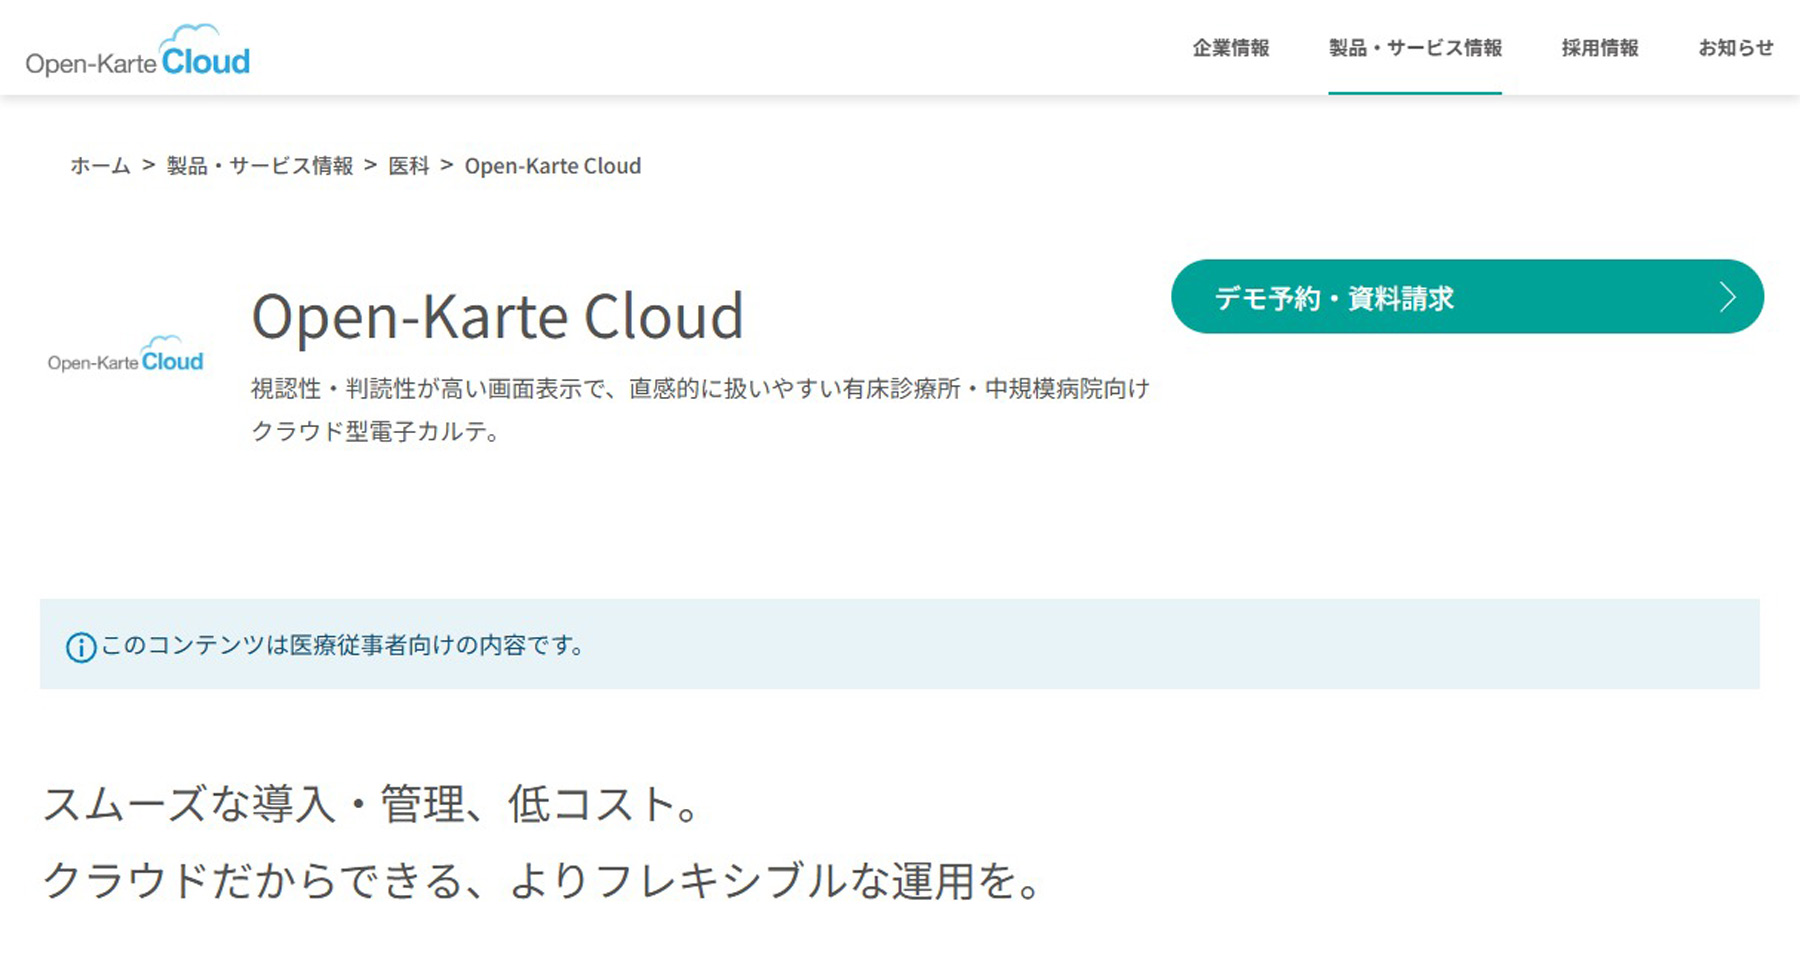Go to ホーム in breadcrumb
This screenshot has height=956, width=1800.
(100, 166)
